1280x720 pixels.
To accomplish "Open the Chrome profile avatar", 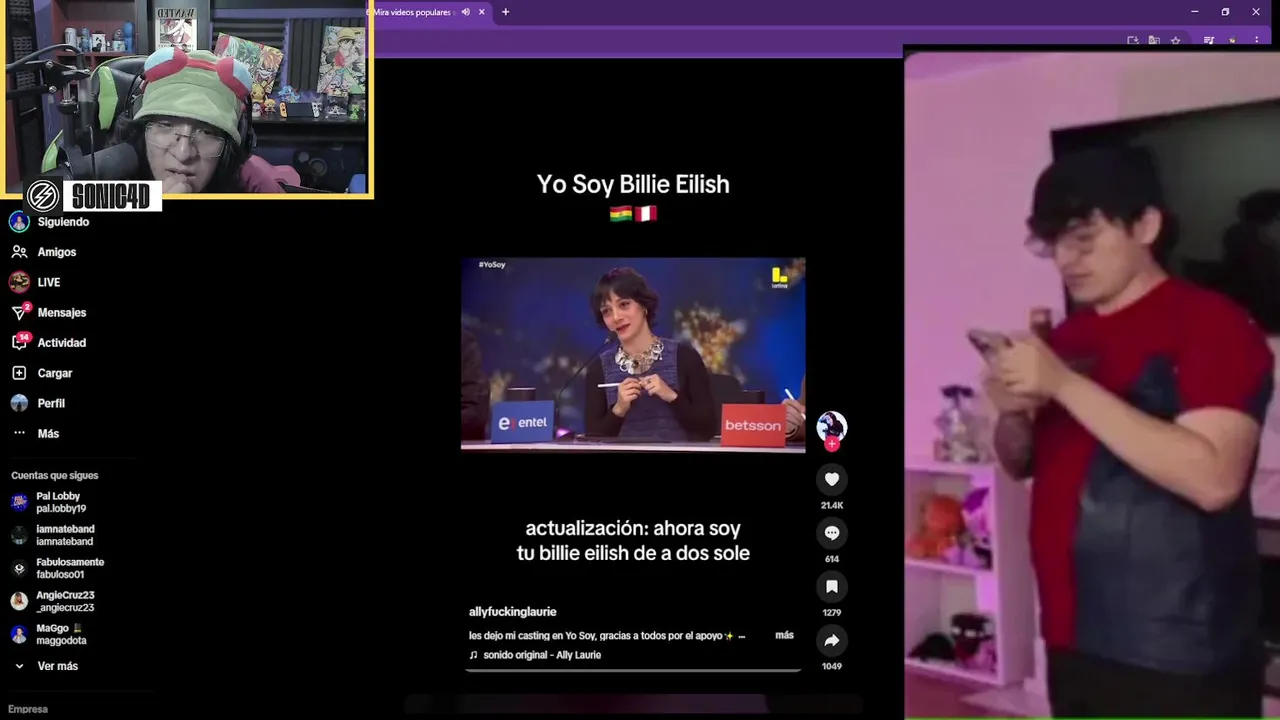I will (1234, 40).
